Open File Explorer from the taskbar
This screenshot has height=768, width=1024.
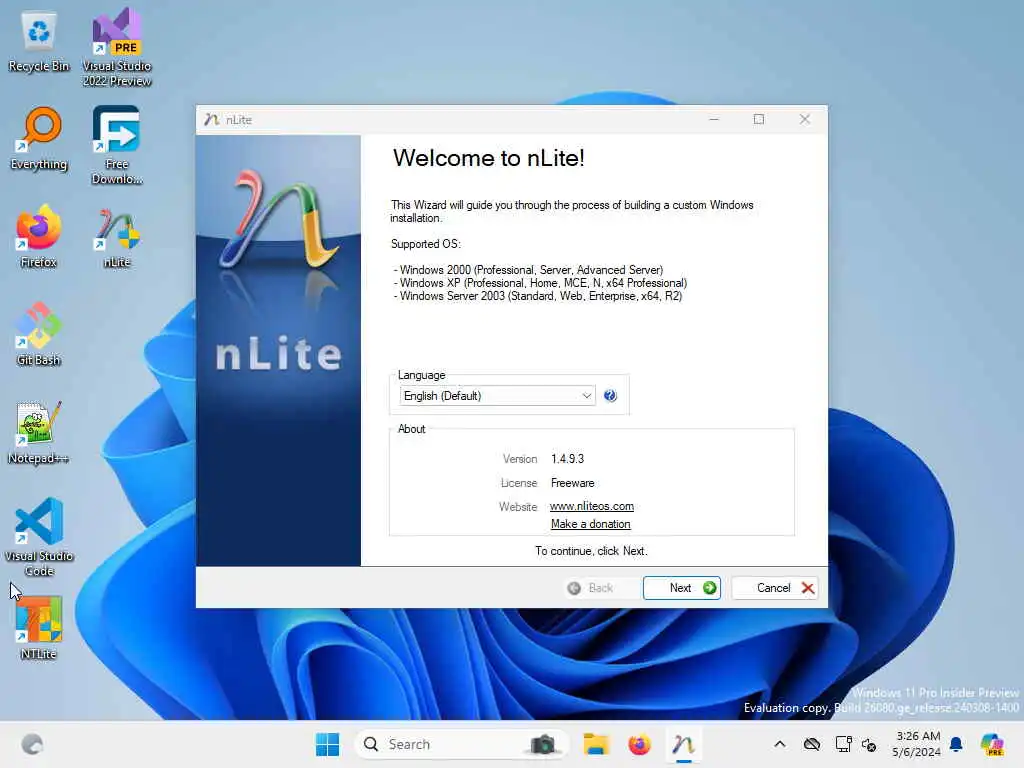[x=596, y=744]
